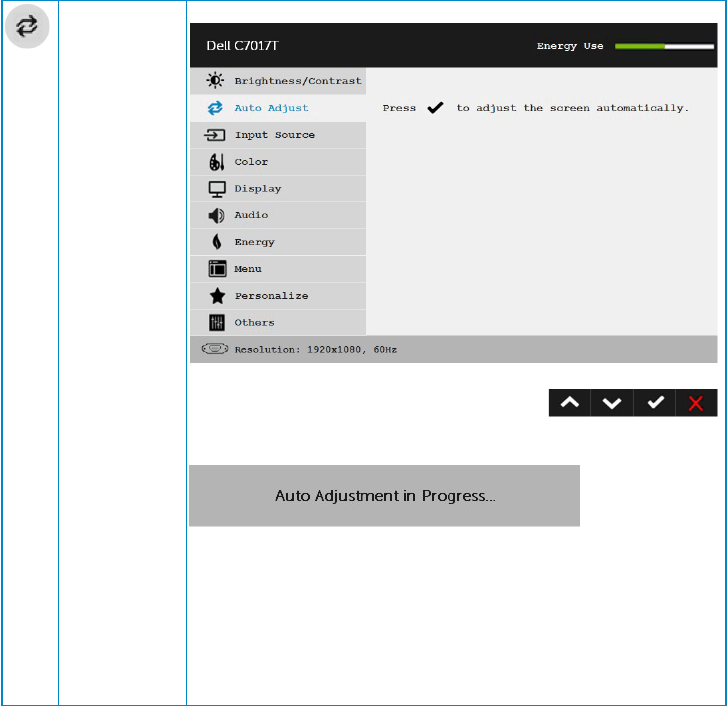Click the Color paint palette icon
This screenshot has width=727, height=706.
217,162
